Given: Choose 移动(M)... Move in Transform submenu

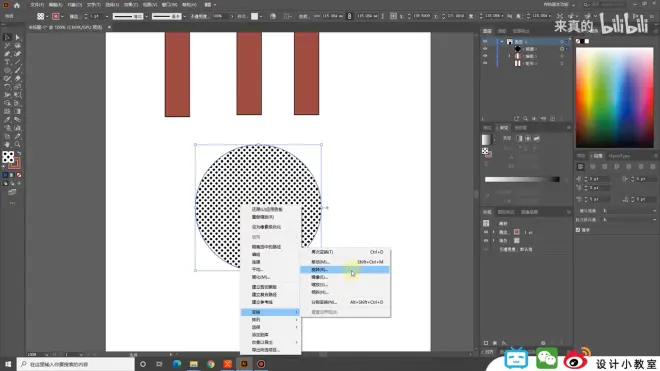Looking at the screenshot, I should 345,262.
